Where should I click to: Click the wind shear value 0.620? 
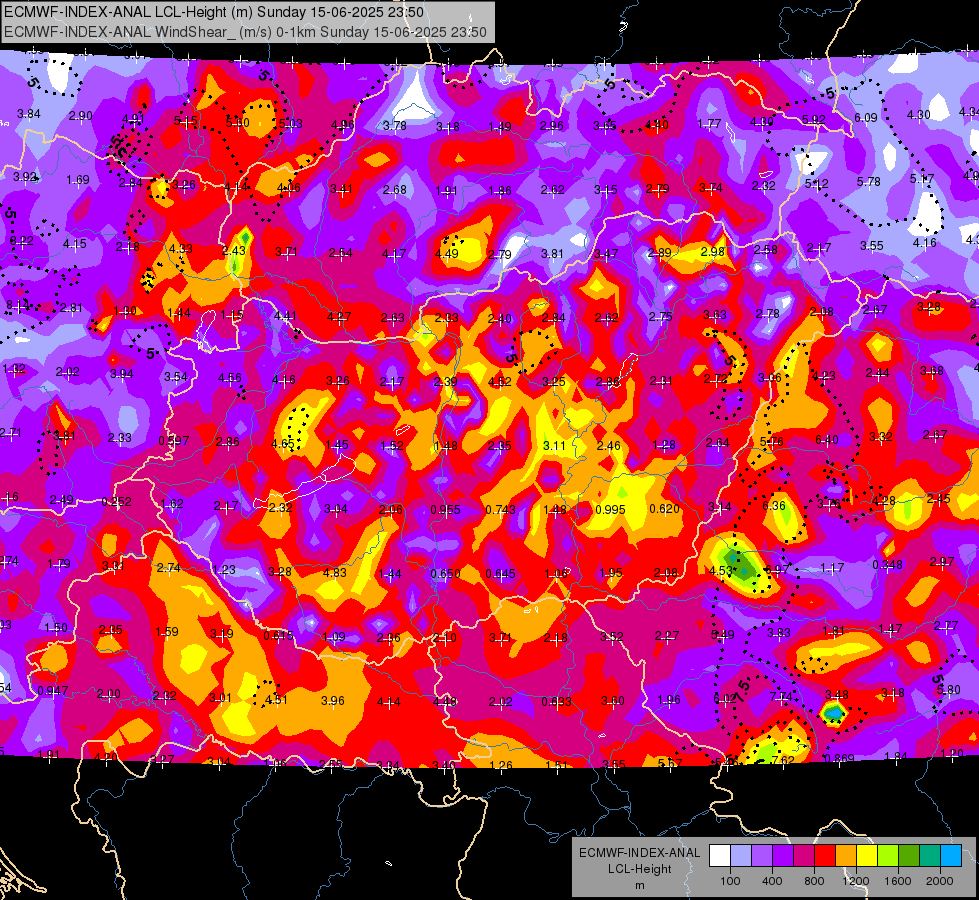[x=664, y=508]
